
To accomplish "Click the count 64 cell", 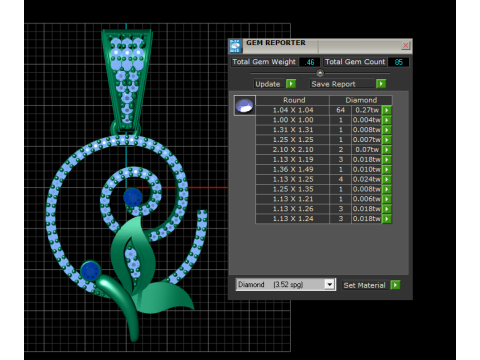I will pyautogui.click(x=340, y=110).
